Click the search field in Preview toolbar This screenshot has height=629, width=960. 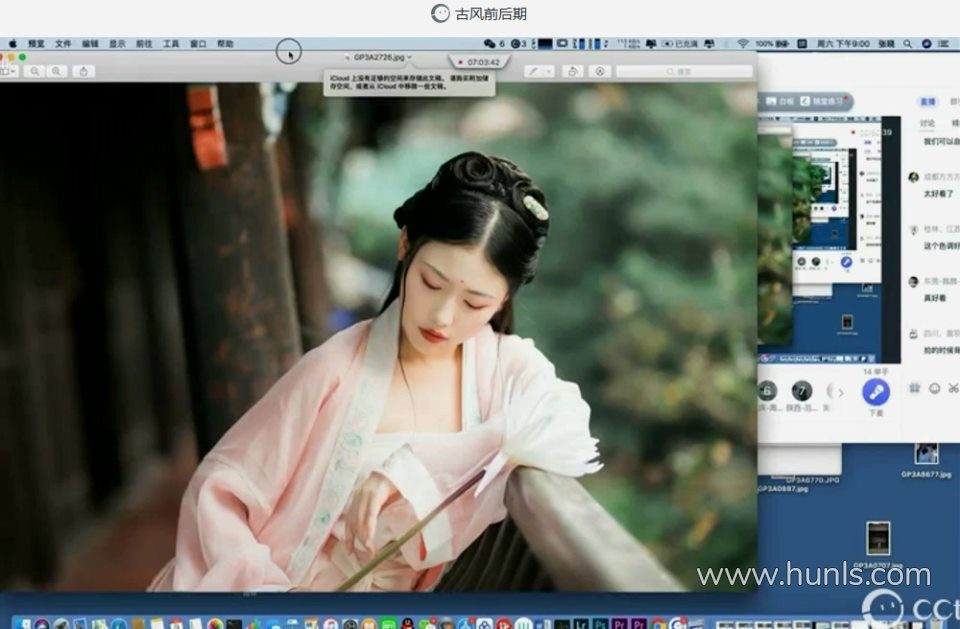[684, 72]
